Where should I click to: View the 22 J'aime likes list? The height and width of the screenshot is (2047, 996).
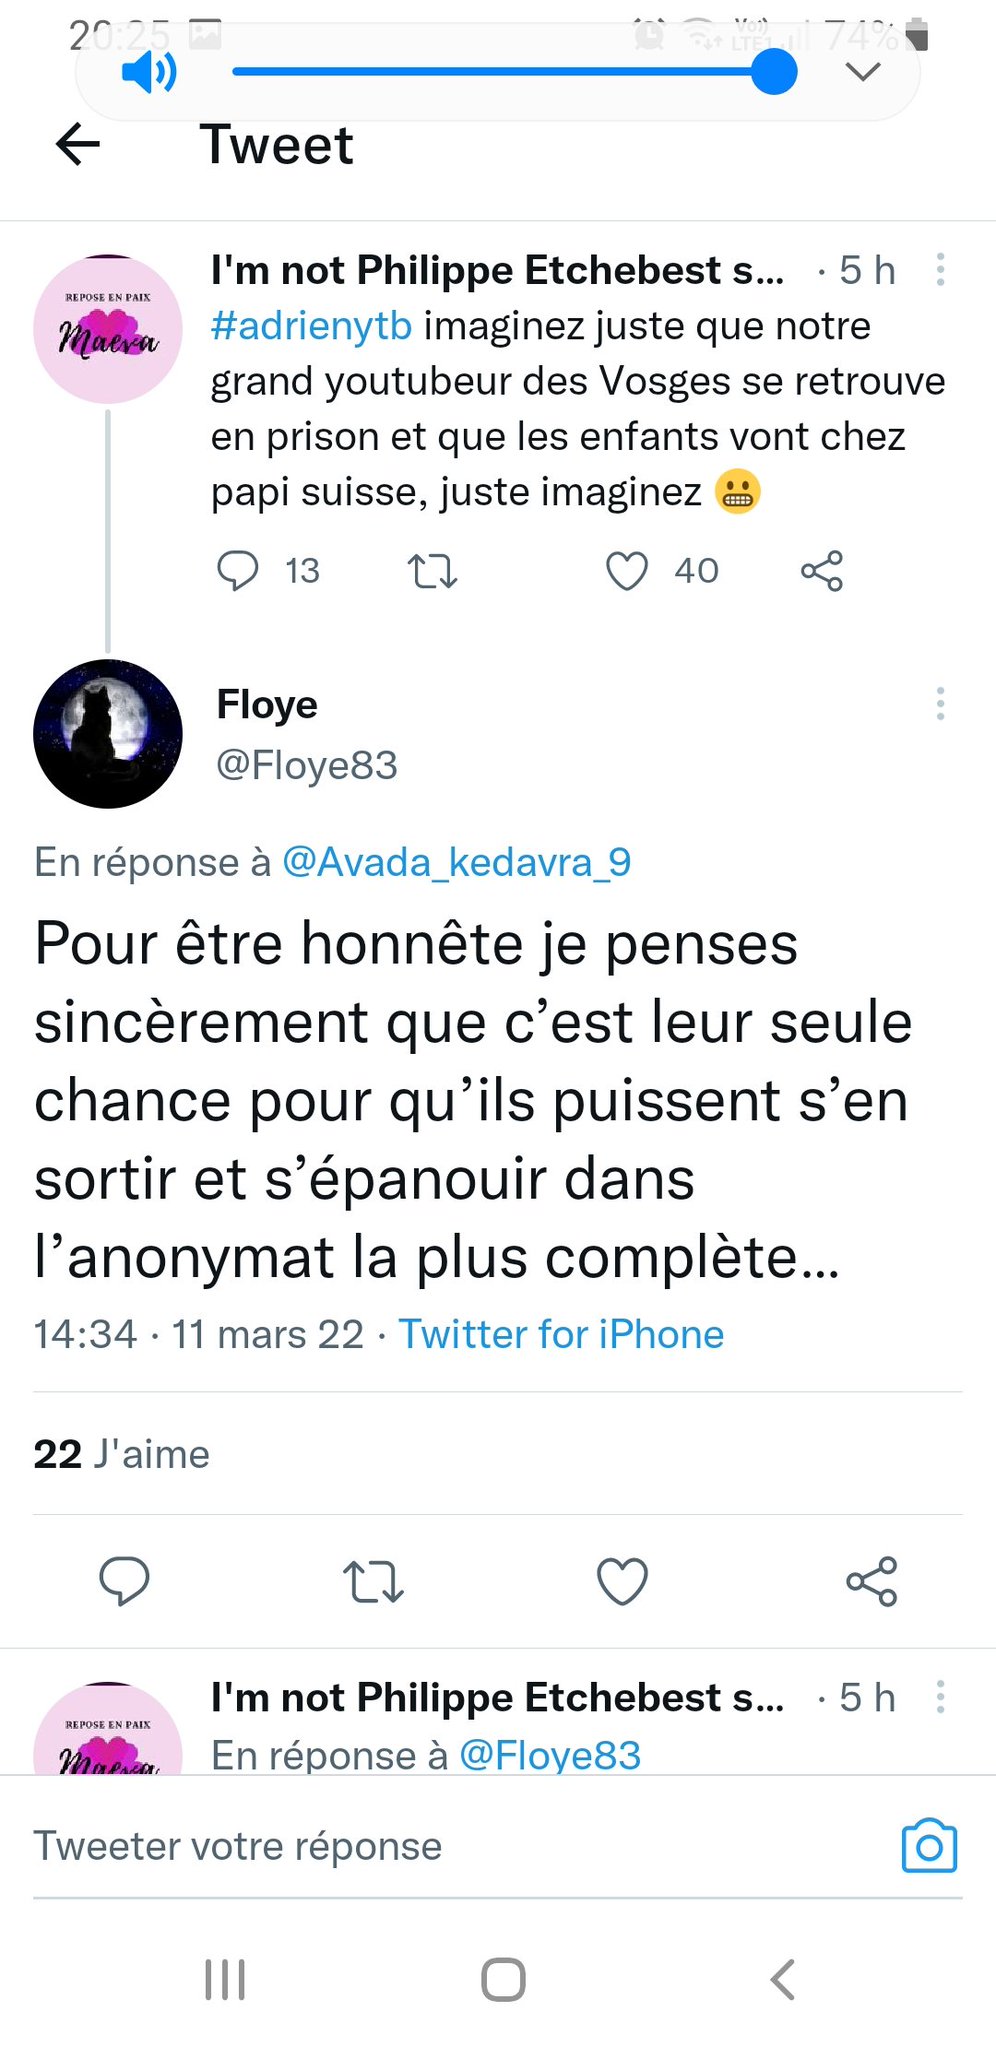[122, 1454]
